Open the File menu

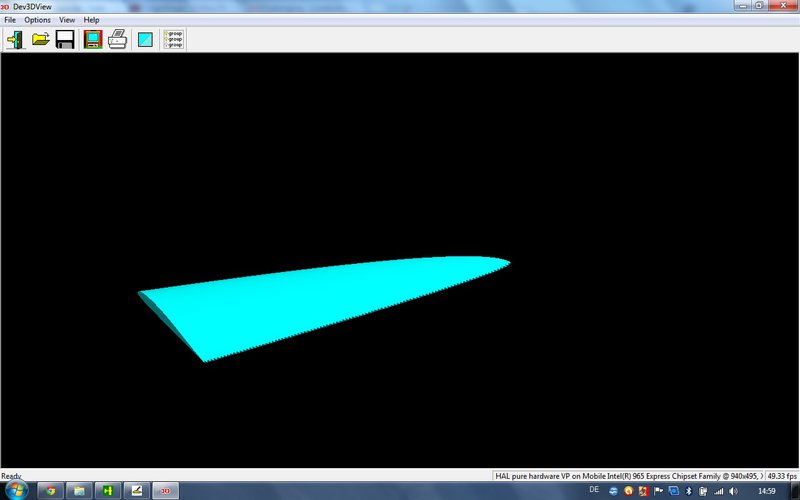pos(10,20)
